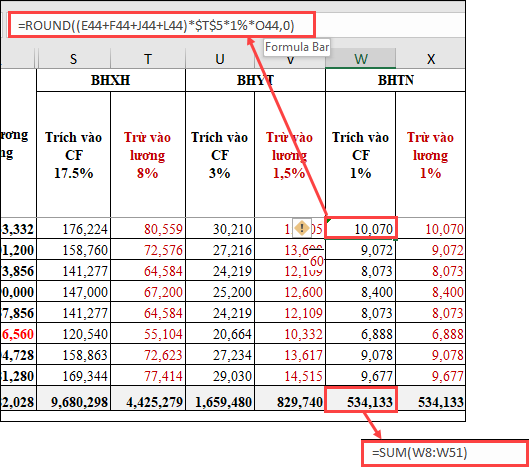Select red cell showing 80,559
The height and width of the screenshot is (467, 529).
click(148, 228)
